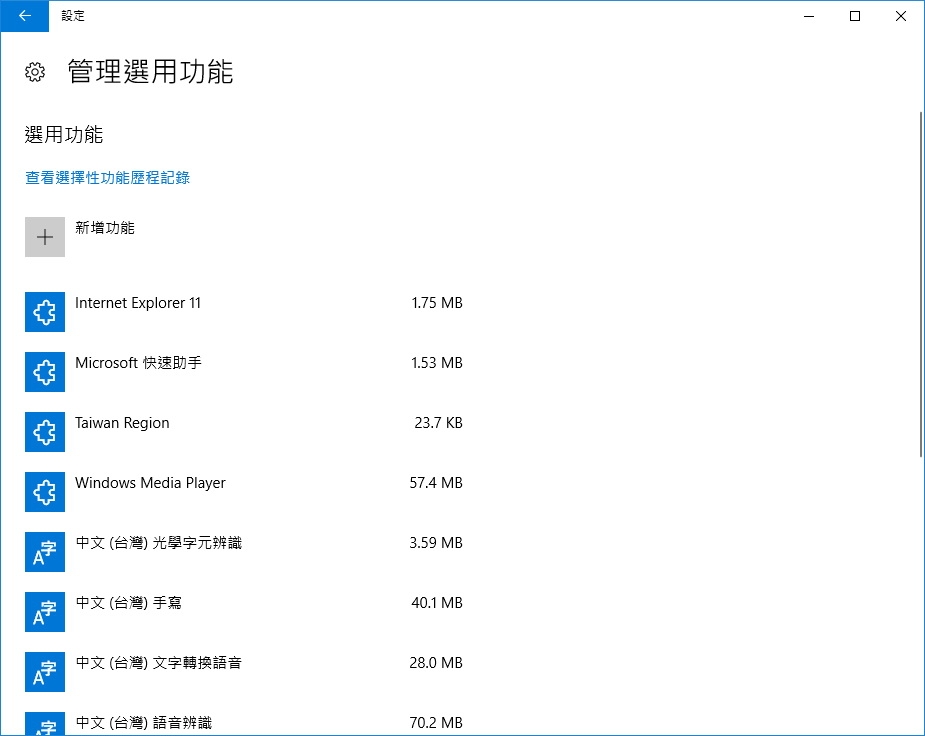Click the 語音辨識 language icon

click(x=45, y=724)
